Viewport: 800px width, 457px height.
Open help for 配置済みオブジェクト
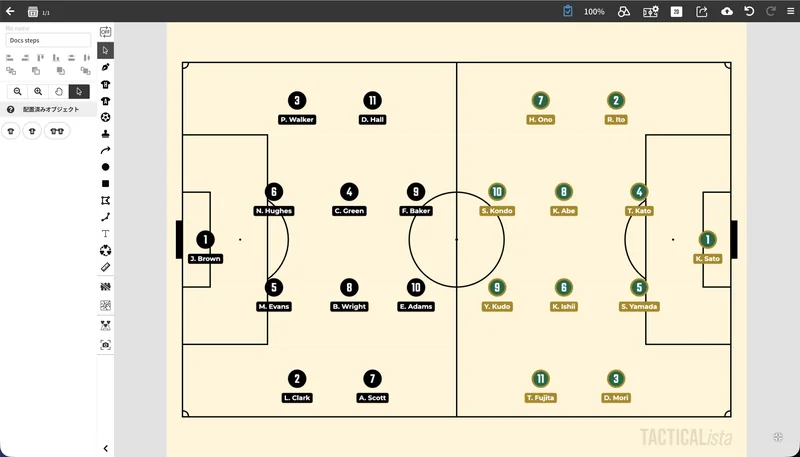(10, 110)
